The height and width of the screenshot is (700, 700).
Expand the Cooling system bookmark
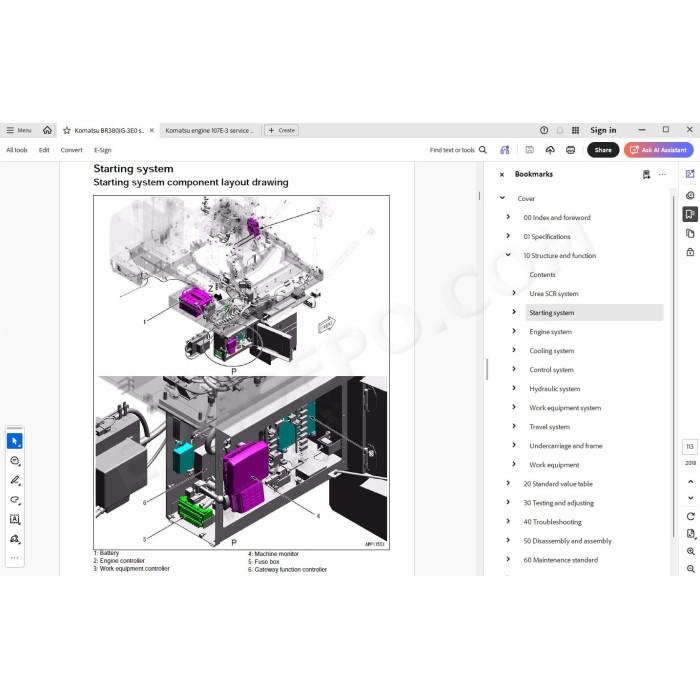[514, 350]
